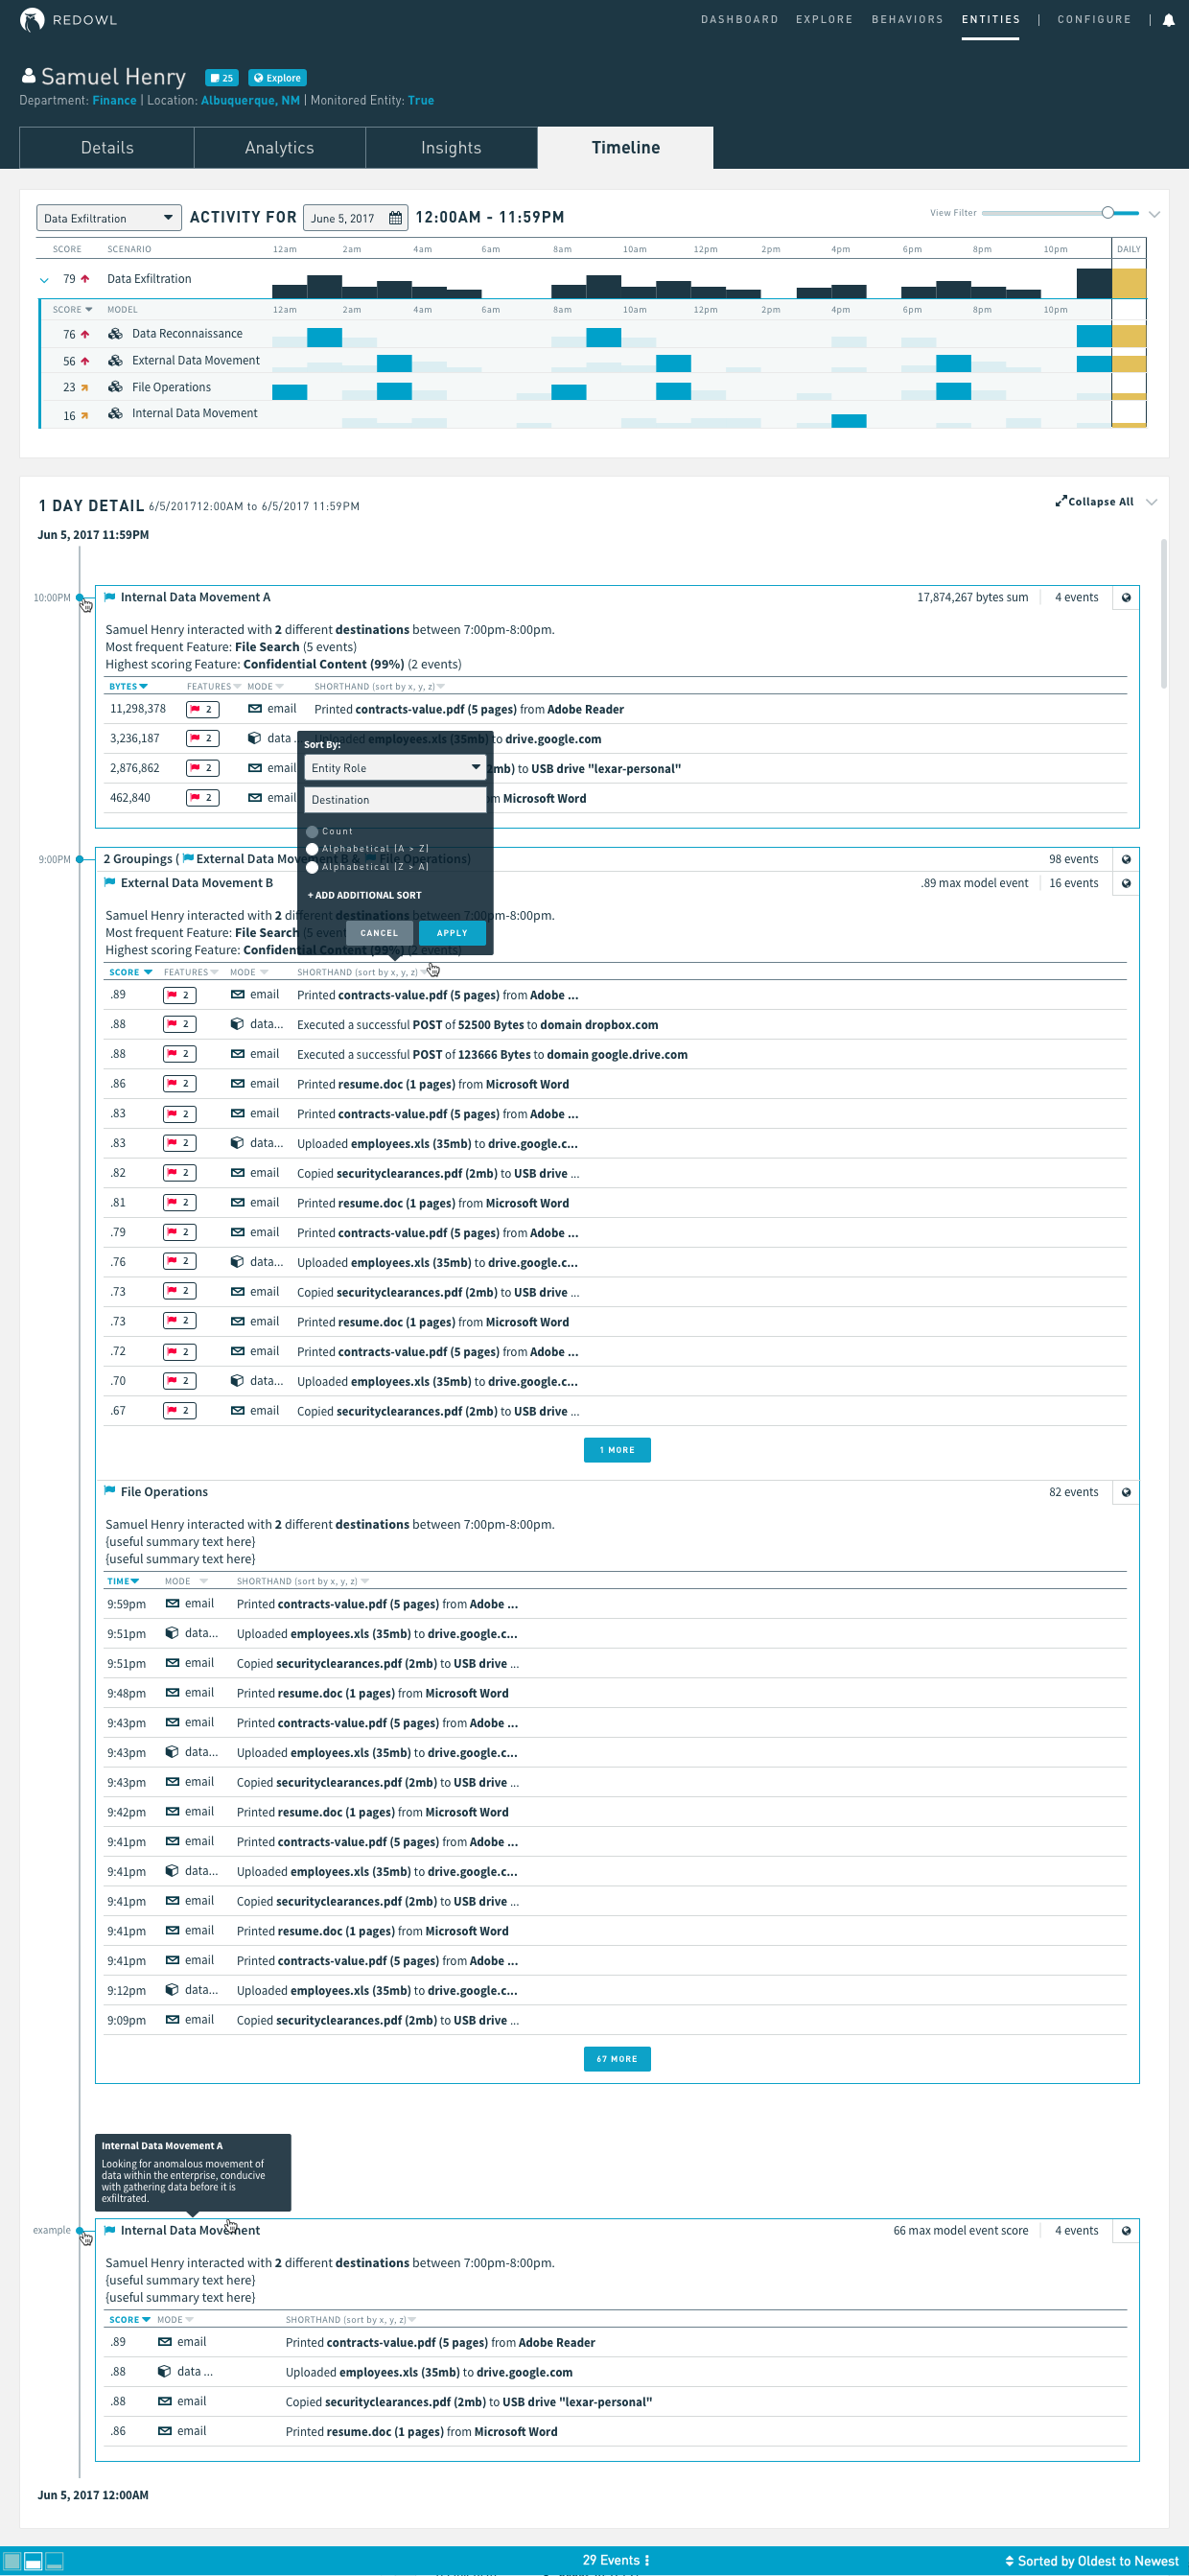Click Collapse All in day detail

(x=1094, y=502)
